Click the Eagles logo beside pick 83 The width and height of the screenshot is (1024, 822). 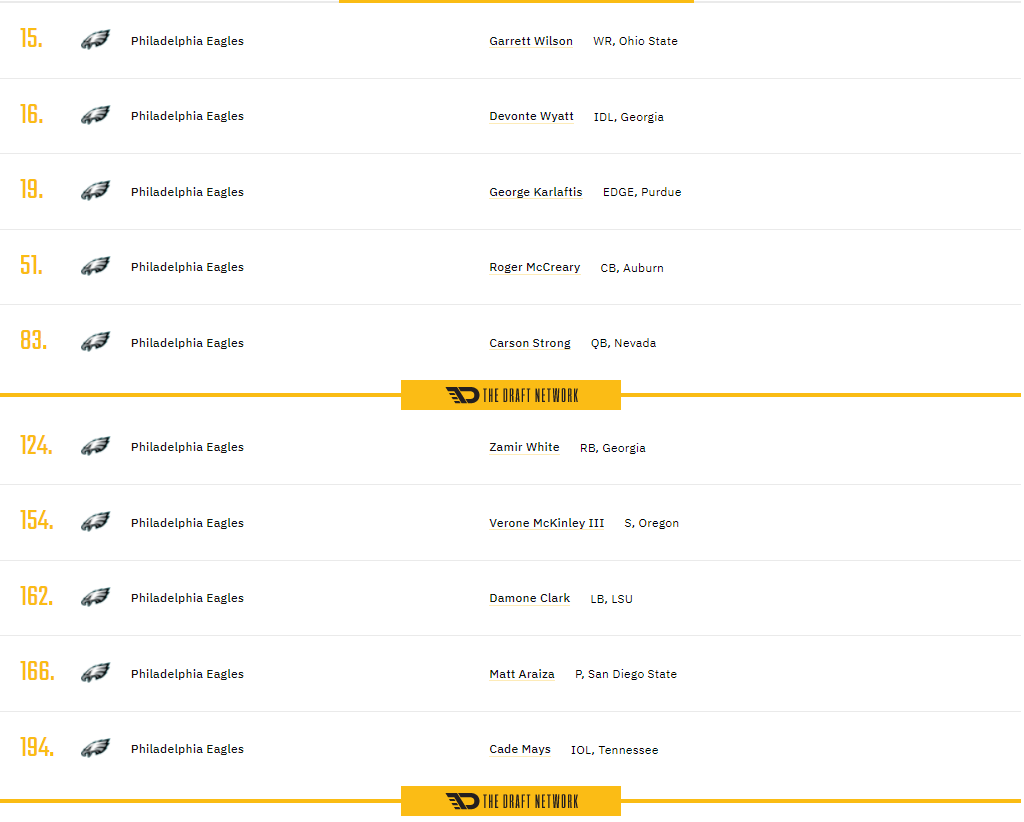pos(95,342)
